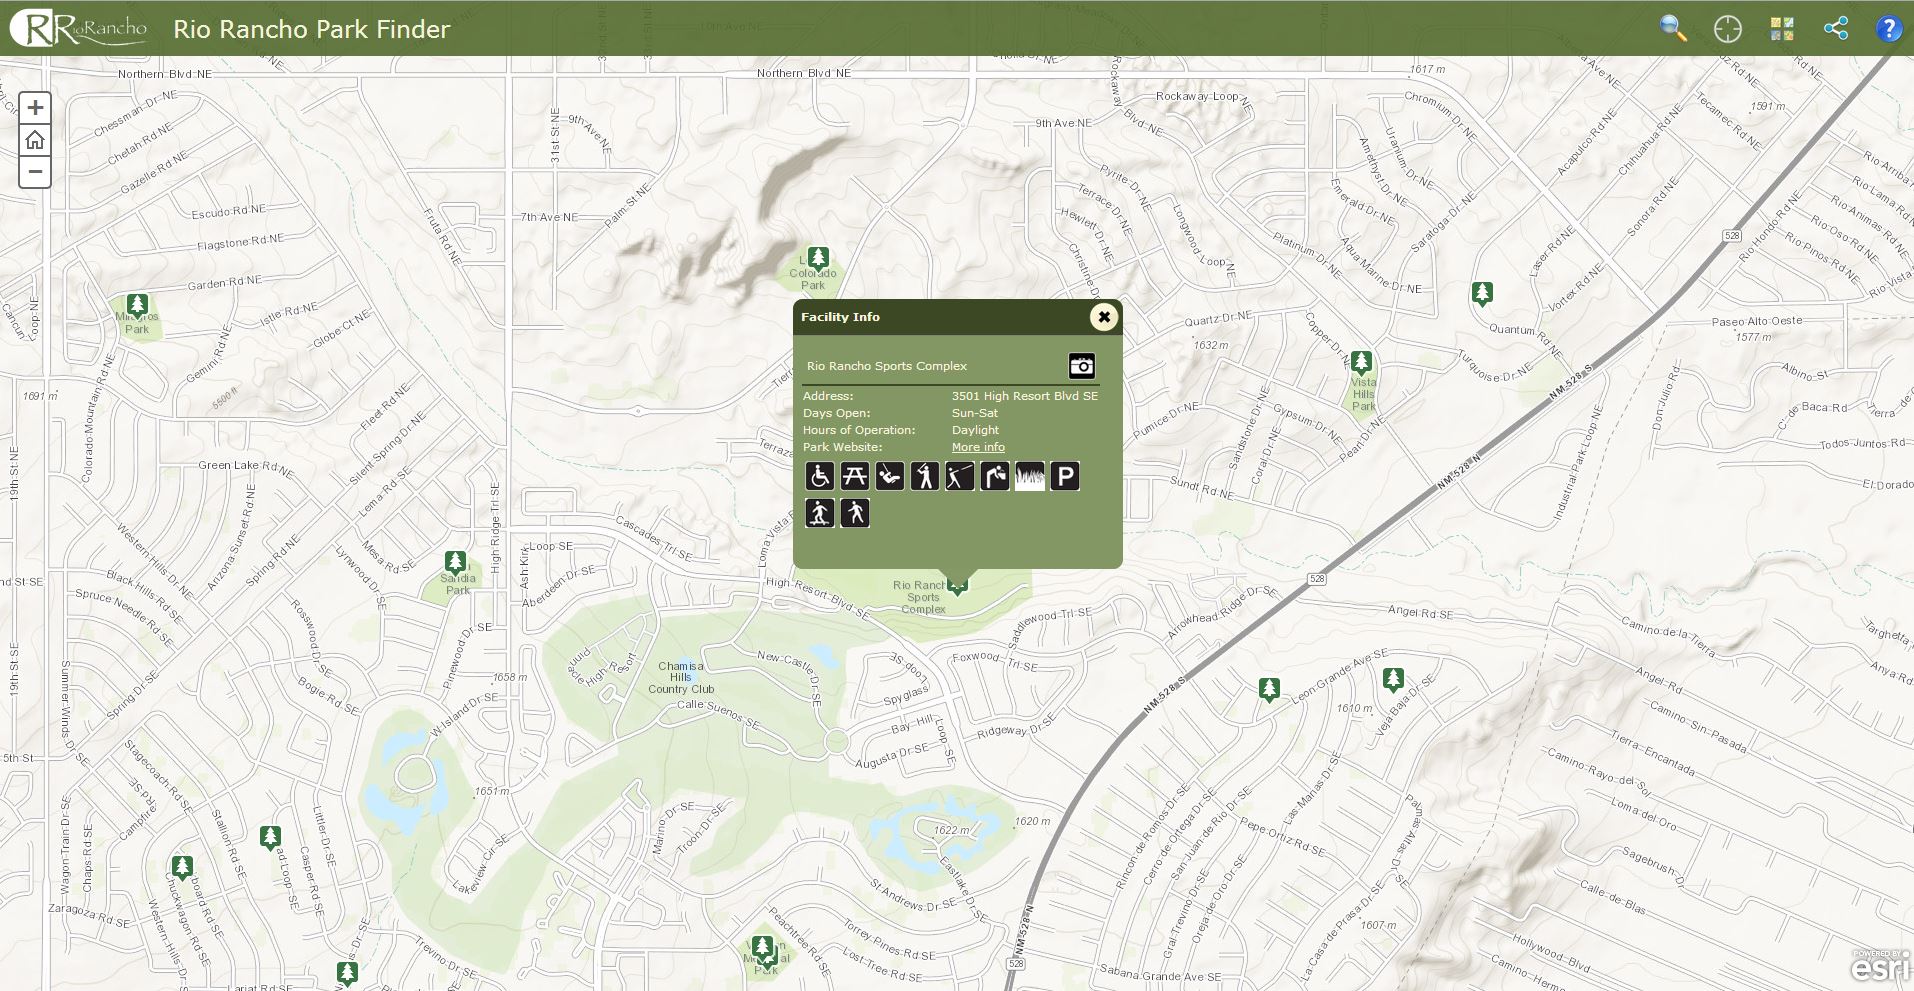
Task: Open park marker near Peachtree Rd SE
Action: pos(762,947)
